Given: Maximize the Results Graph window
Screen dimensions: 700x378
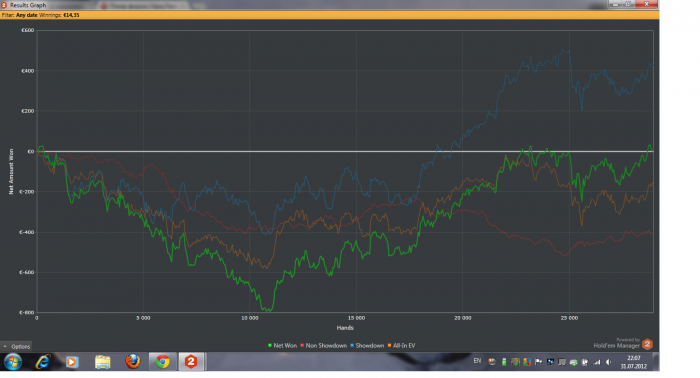Looking at the screenshot, I should tap(628, 4).
